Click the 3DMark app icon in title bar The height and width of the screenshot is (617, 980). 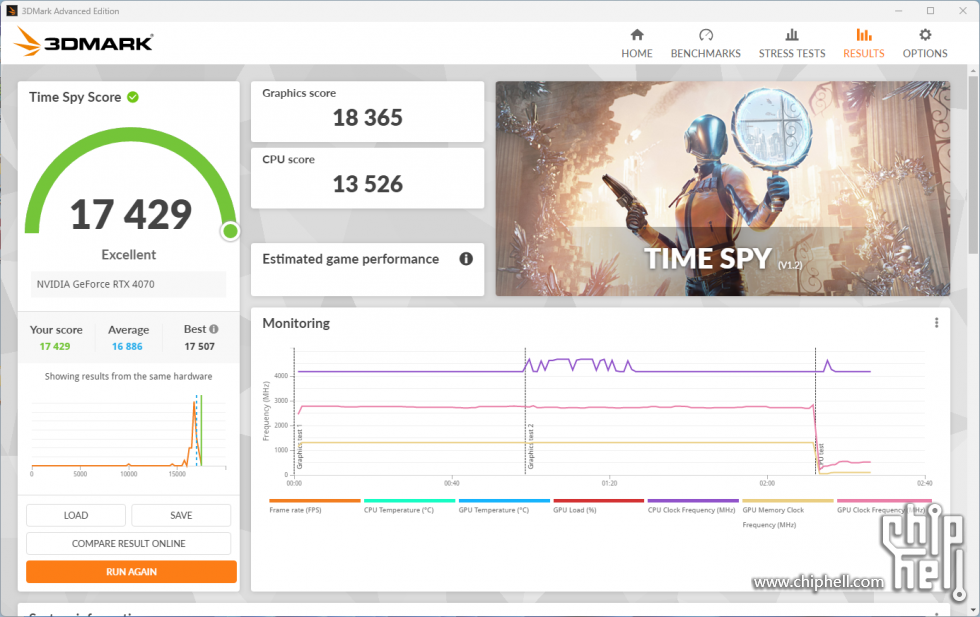coord(11,11)
